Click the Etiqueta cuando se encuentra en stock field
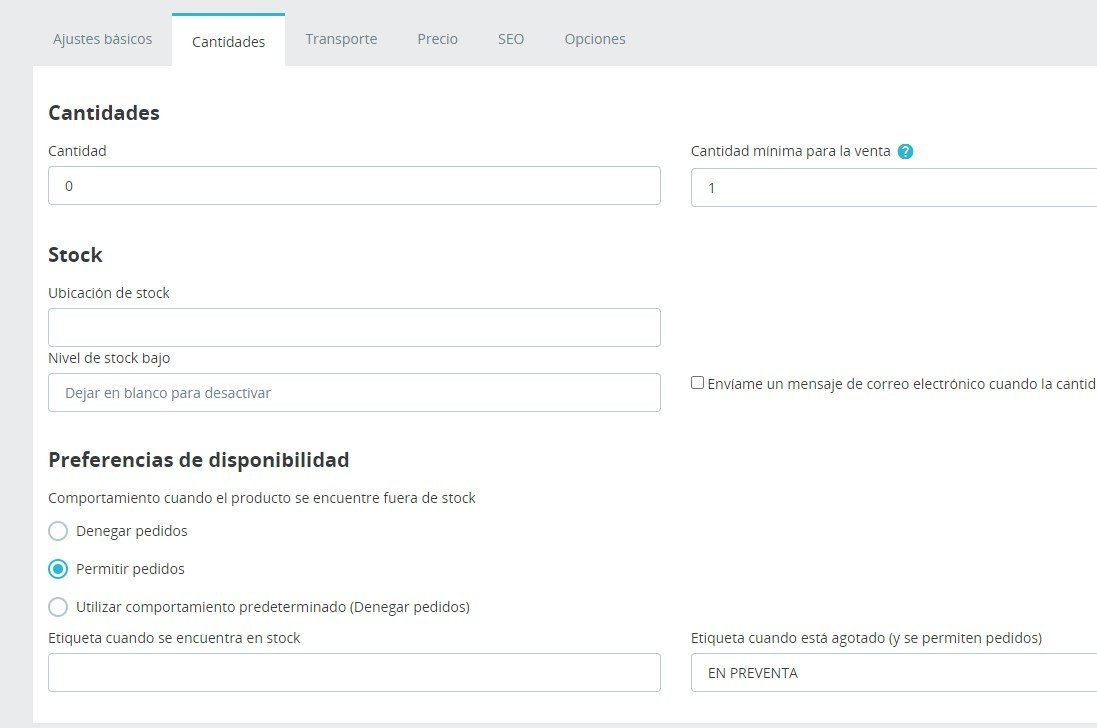1097x728 pixels. coord(354,672)
